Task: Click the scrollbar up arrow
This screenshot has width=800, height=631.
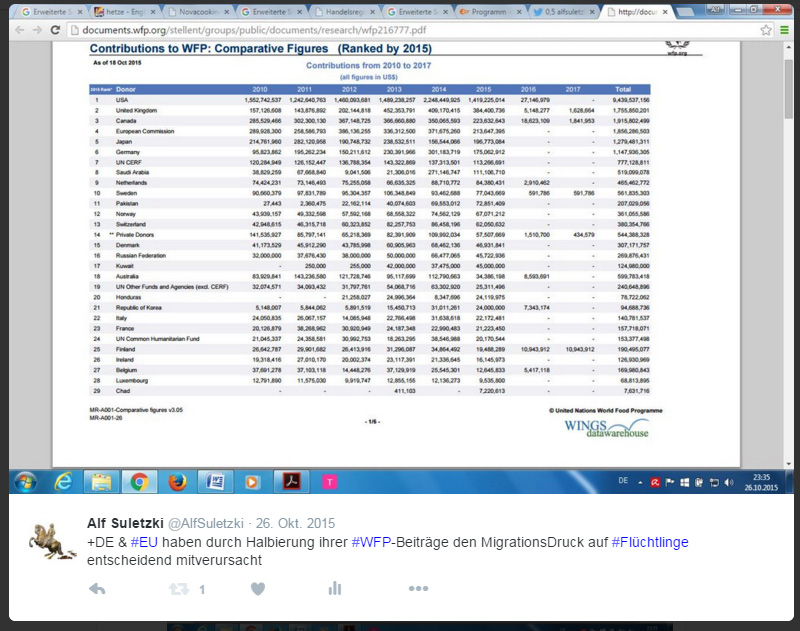Action: (788, 47)
